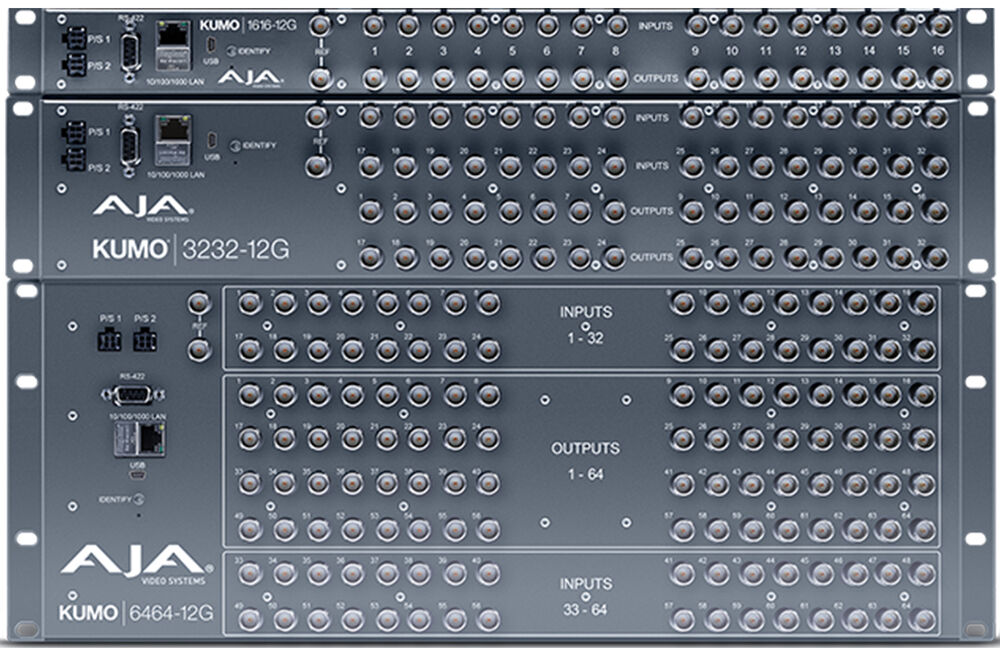
Task: Click the AJA logo on the 3232-12G unit
Action: pos(142,208)
